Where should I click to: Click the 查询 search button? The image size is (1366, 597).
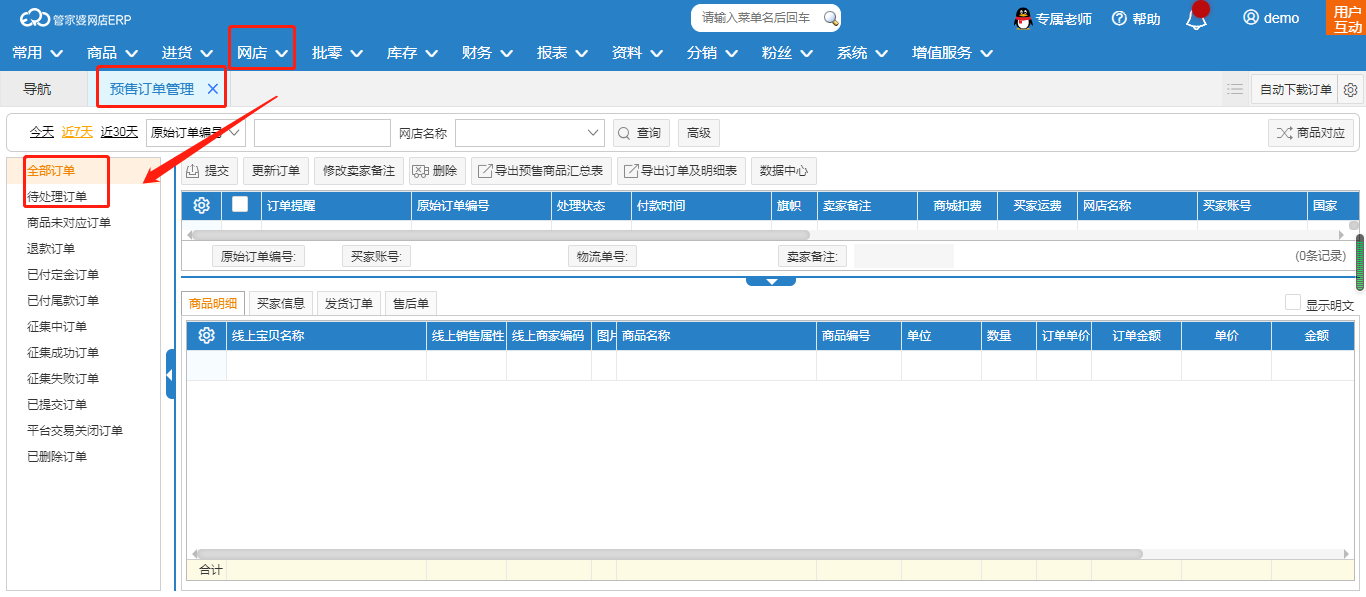(640, 132)
